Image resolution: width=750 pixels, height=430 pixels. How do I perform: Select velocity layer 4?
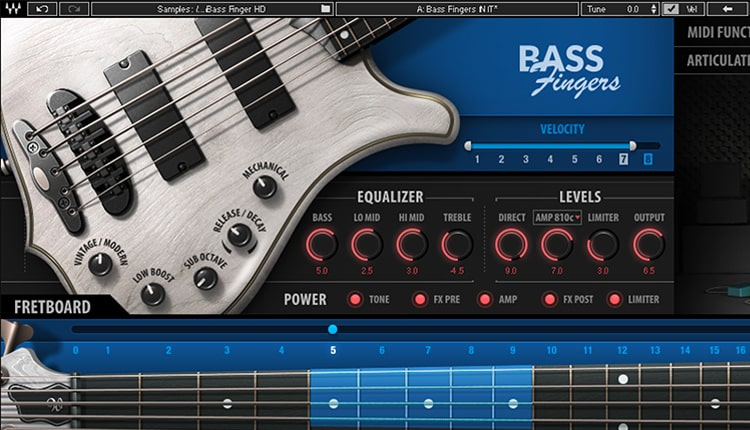(550, 160)
